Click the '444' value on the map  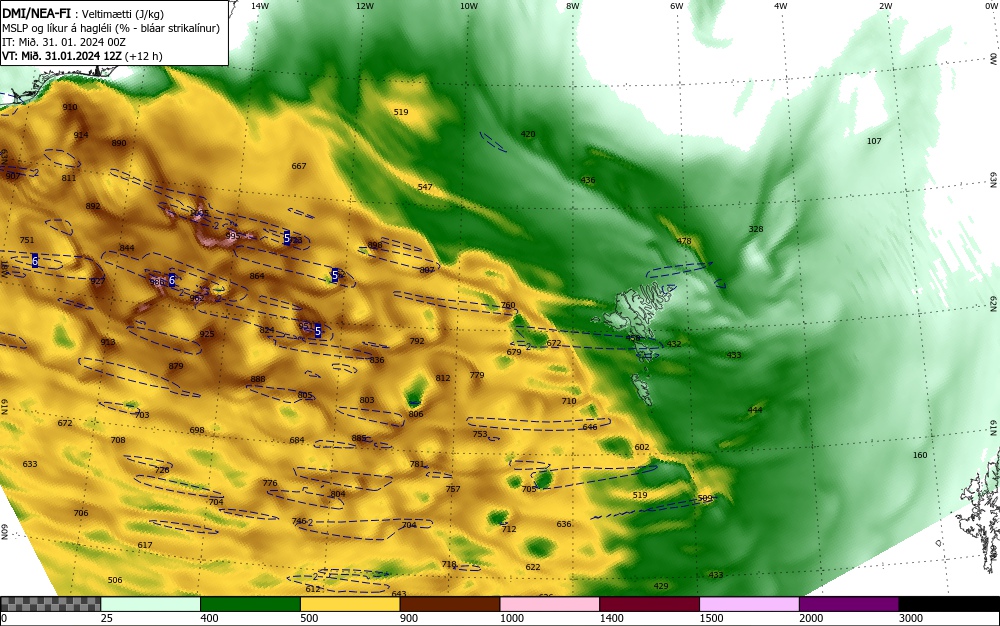click(x=755, y=410)
